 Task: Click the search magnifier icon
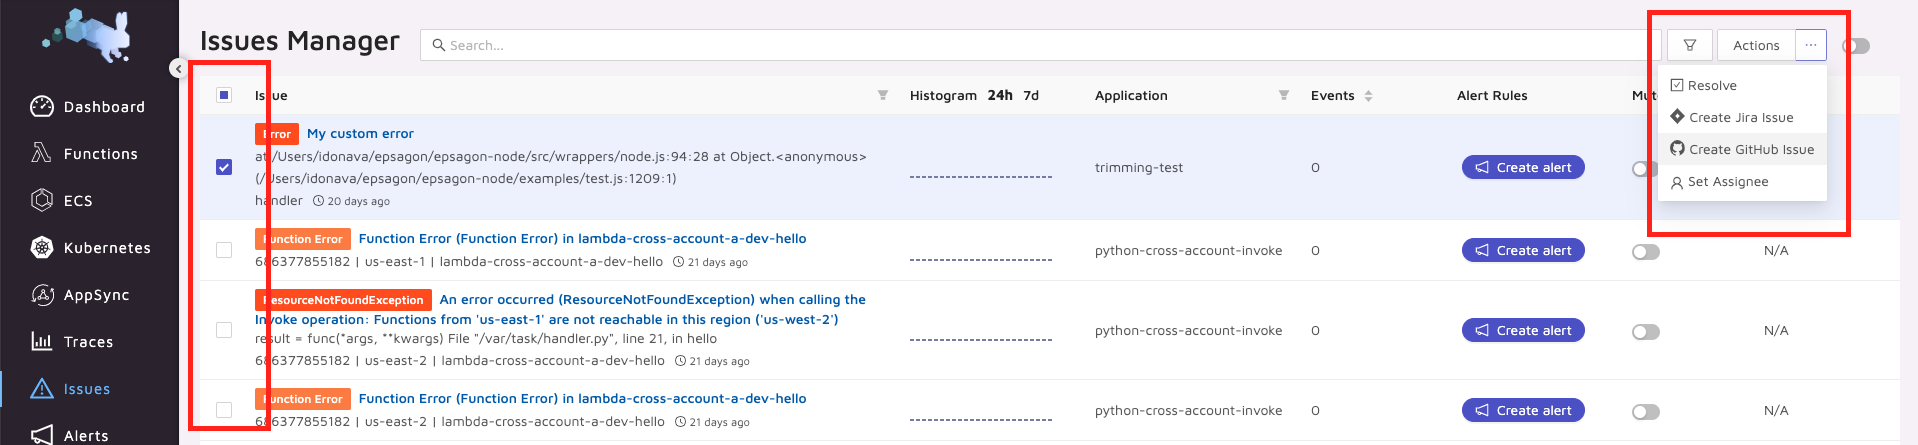click(x=438, y=45)
